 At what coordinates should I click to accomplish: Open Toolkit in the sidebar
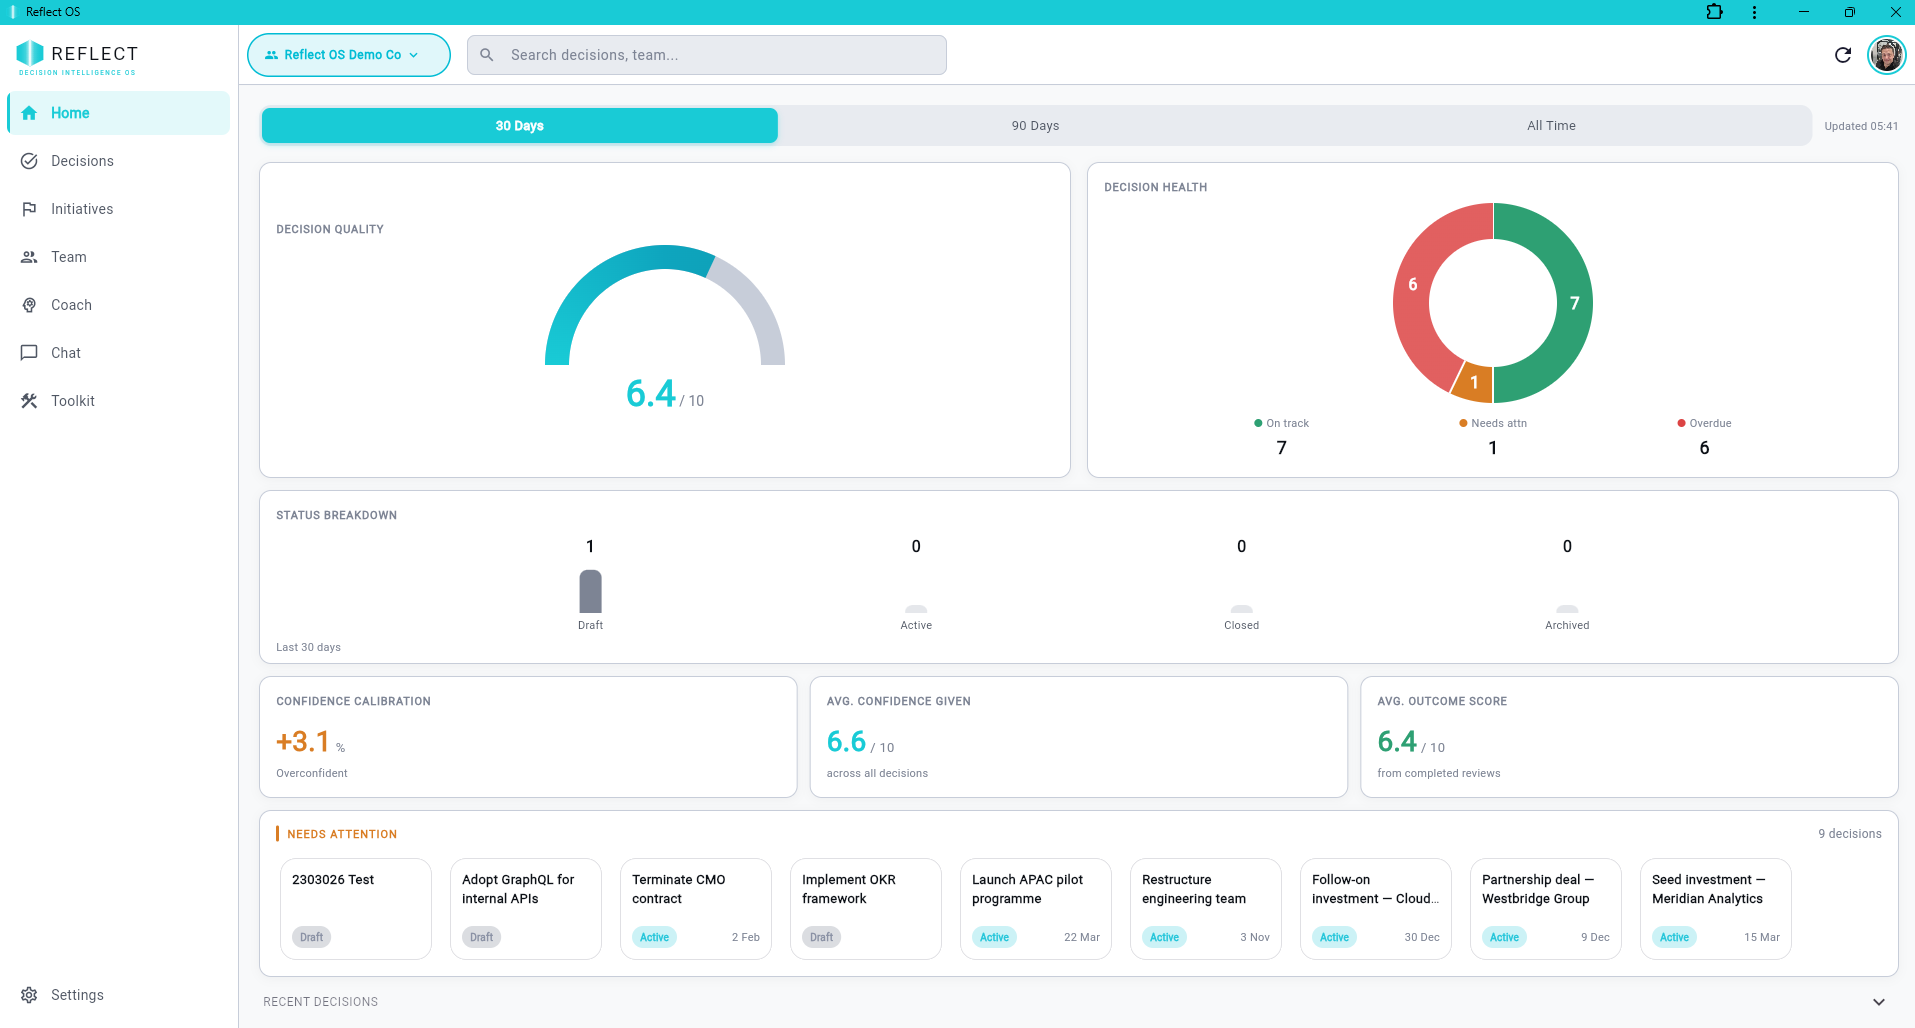coord(118,401)
